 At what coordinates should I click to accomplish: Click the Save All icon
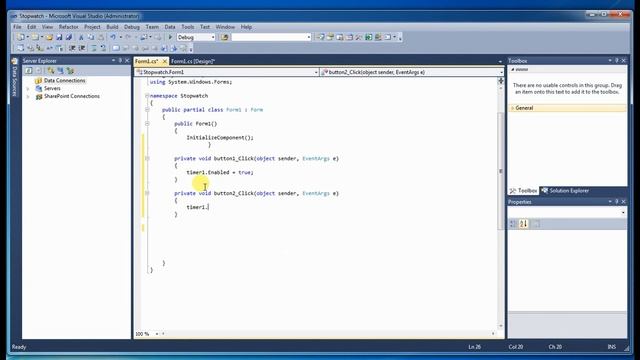pyautogui.click(x=69, y=37)
